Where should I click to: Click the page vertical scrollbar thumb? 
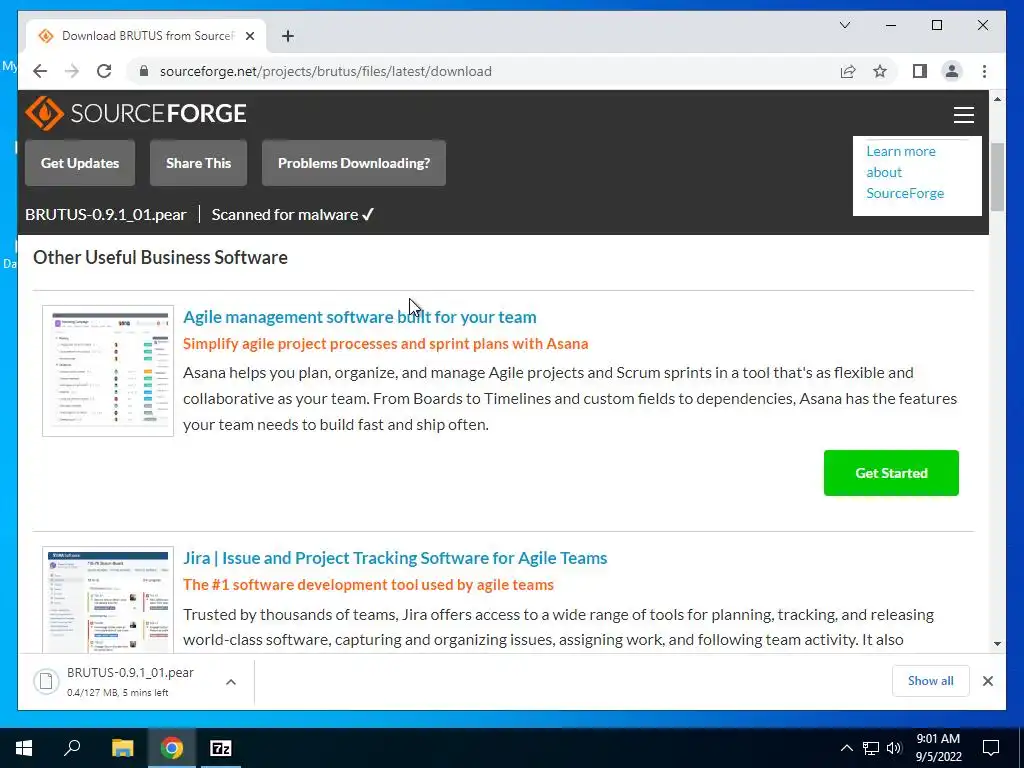(997, 176)
